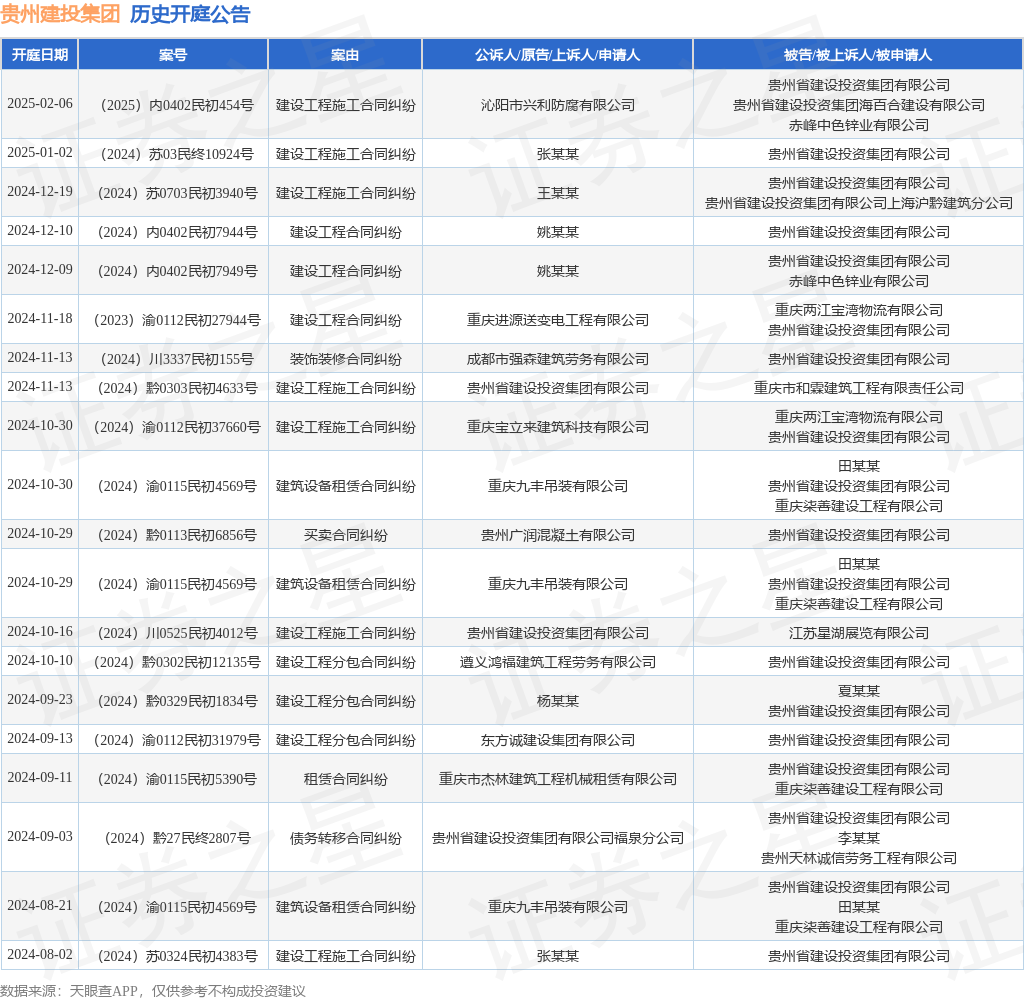Click defendant 贵州天林诚信劳务工程有限公司
The image size is (1024, 1000).
pos(858,858)
